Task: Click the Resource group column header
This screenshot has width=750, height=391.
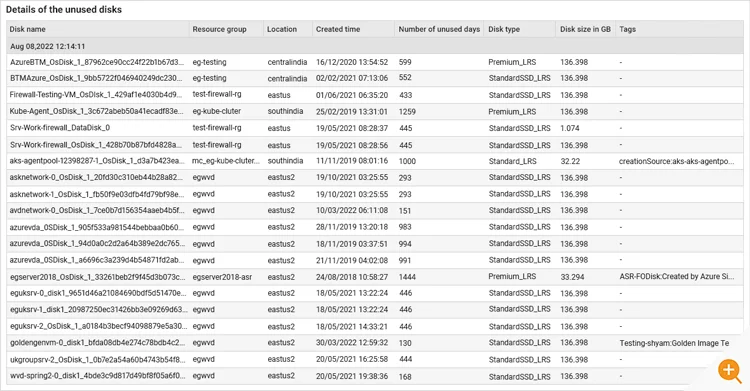Action: coord(219,29)
